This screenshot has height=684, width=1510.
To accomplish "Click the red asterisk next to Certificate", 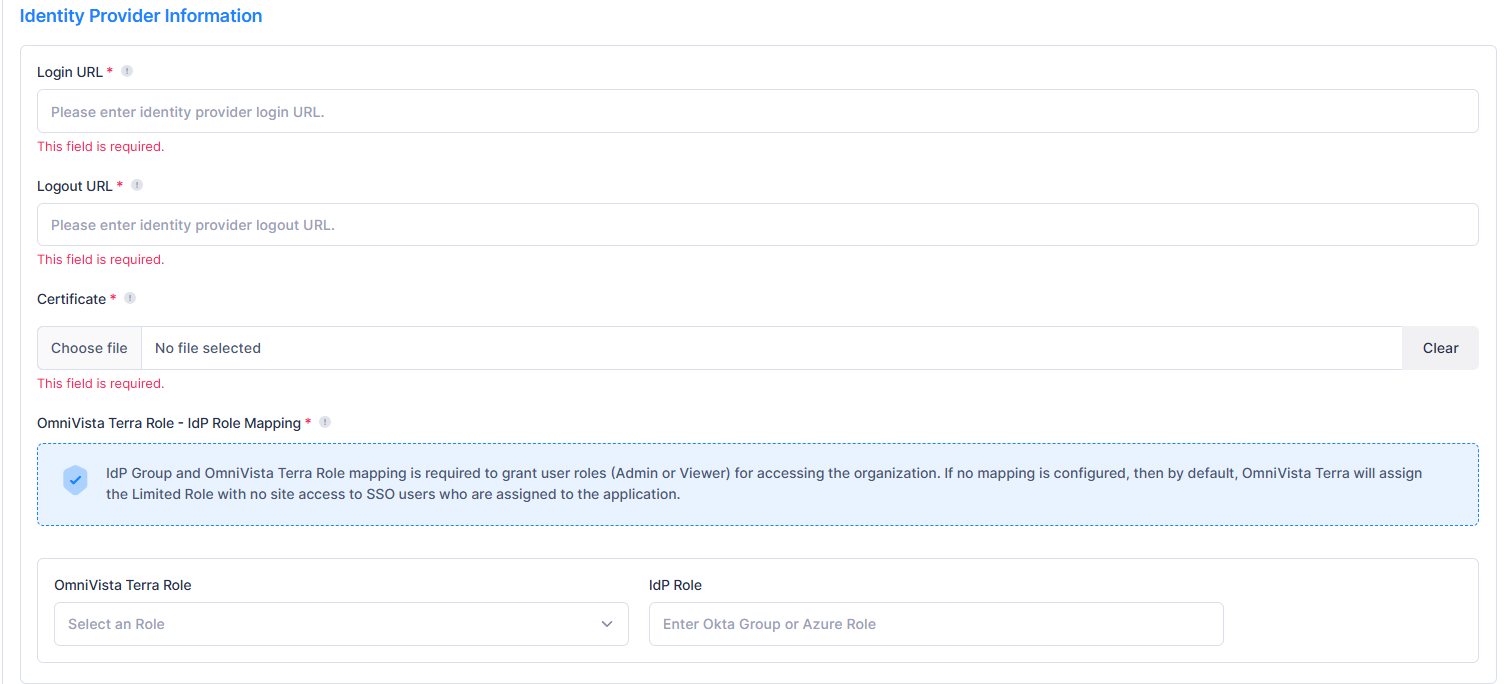I will [x=113, y=297].
